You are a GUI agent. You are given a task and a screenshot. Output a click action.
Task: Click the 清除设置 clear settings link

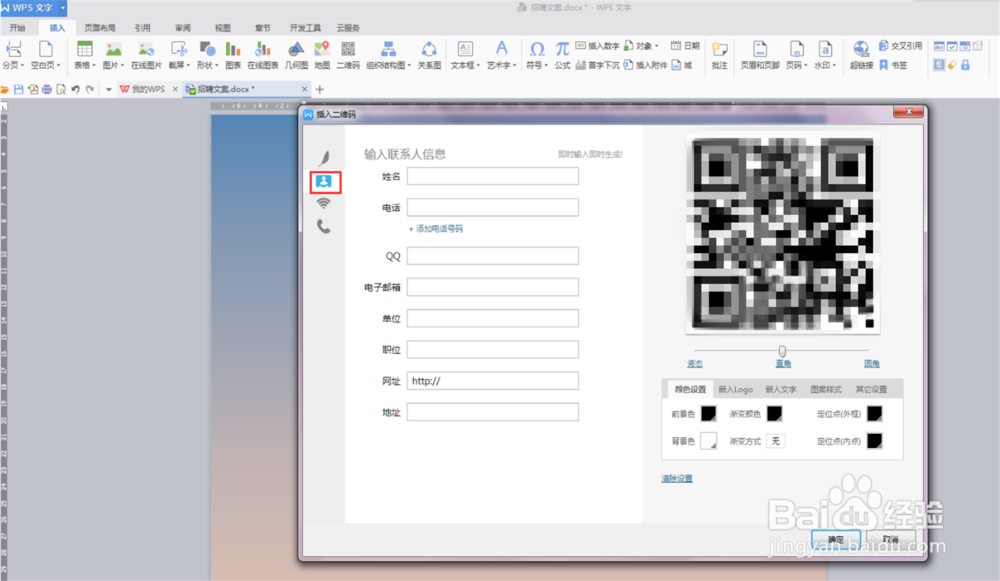pyautogui.click(x=677, y=478)
